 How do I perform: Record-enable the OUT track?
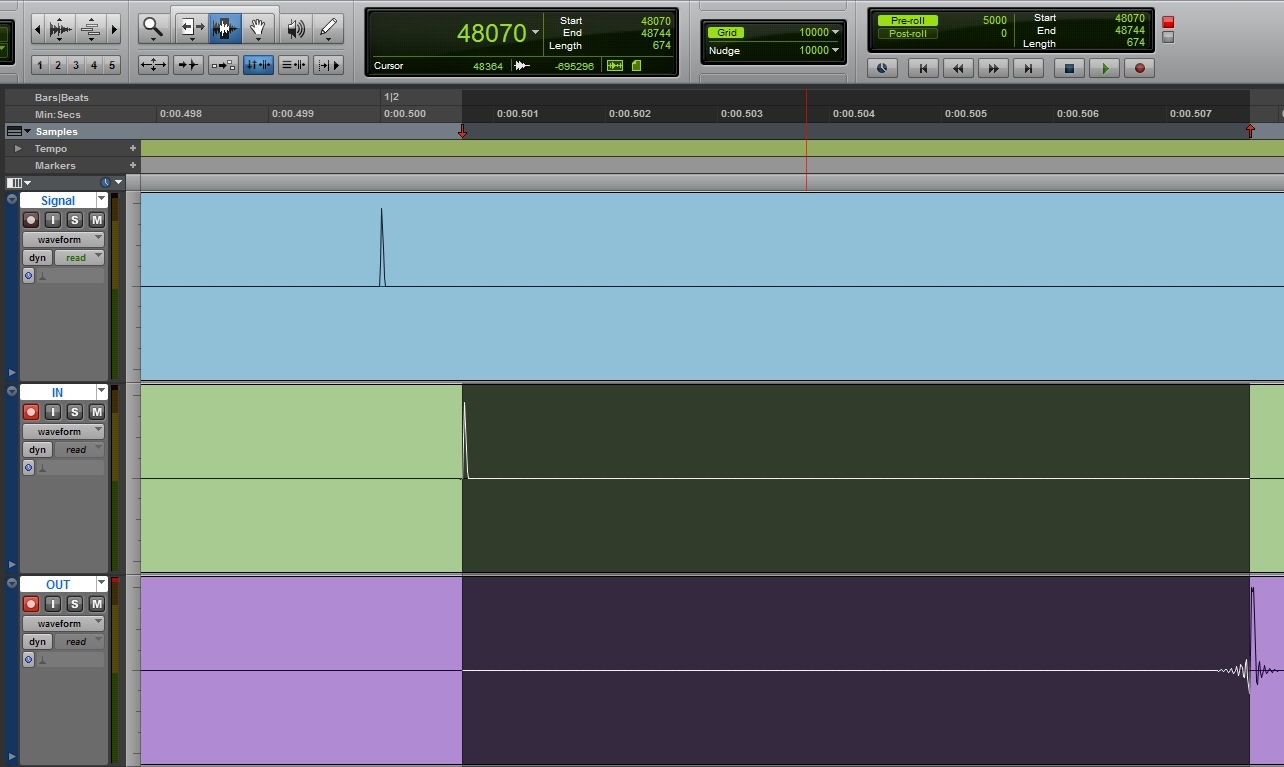[31, 604]
